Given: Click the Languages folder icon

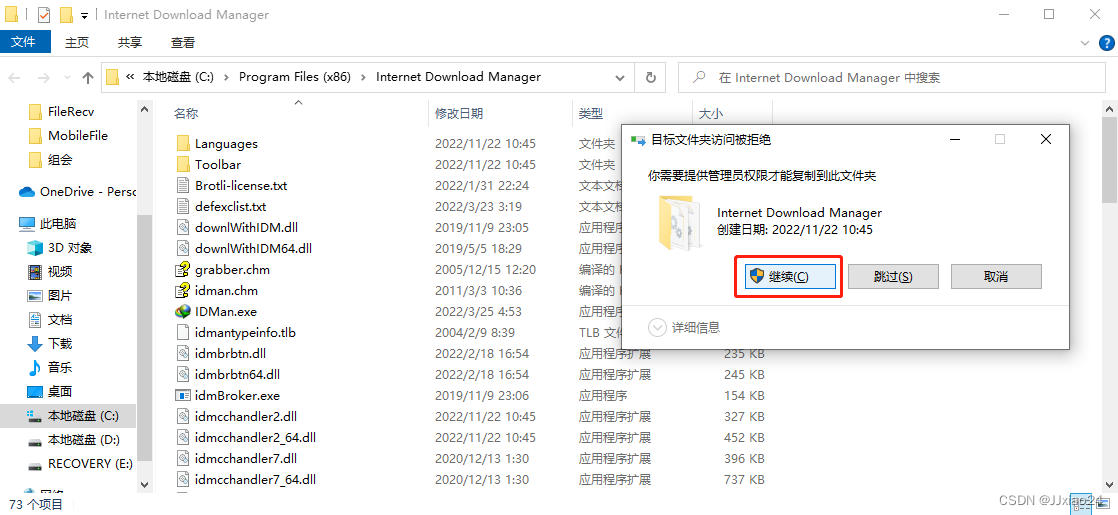Looking at the screenshot, I should coord(183,143).
